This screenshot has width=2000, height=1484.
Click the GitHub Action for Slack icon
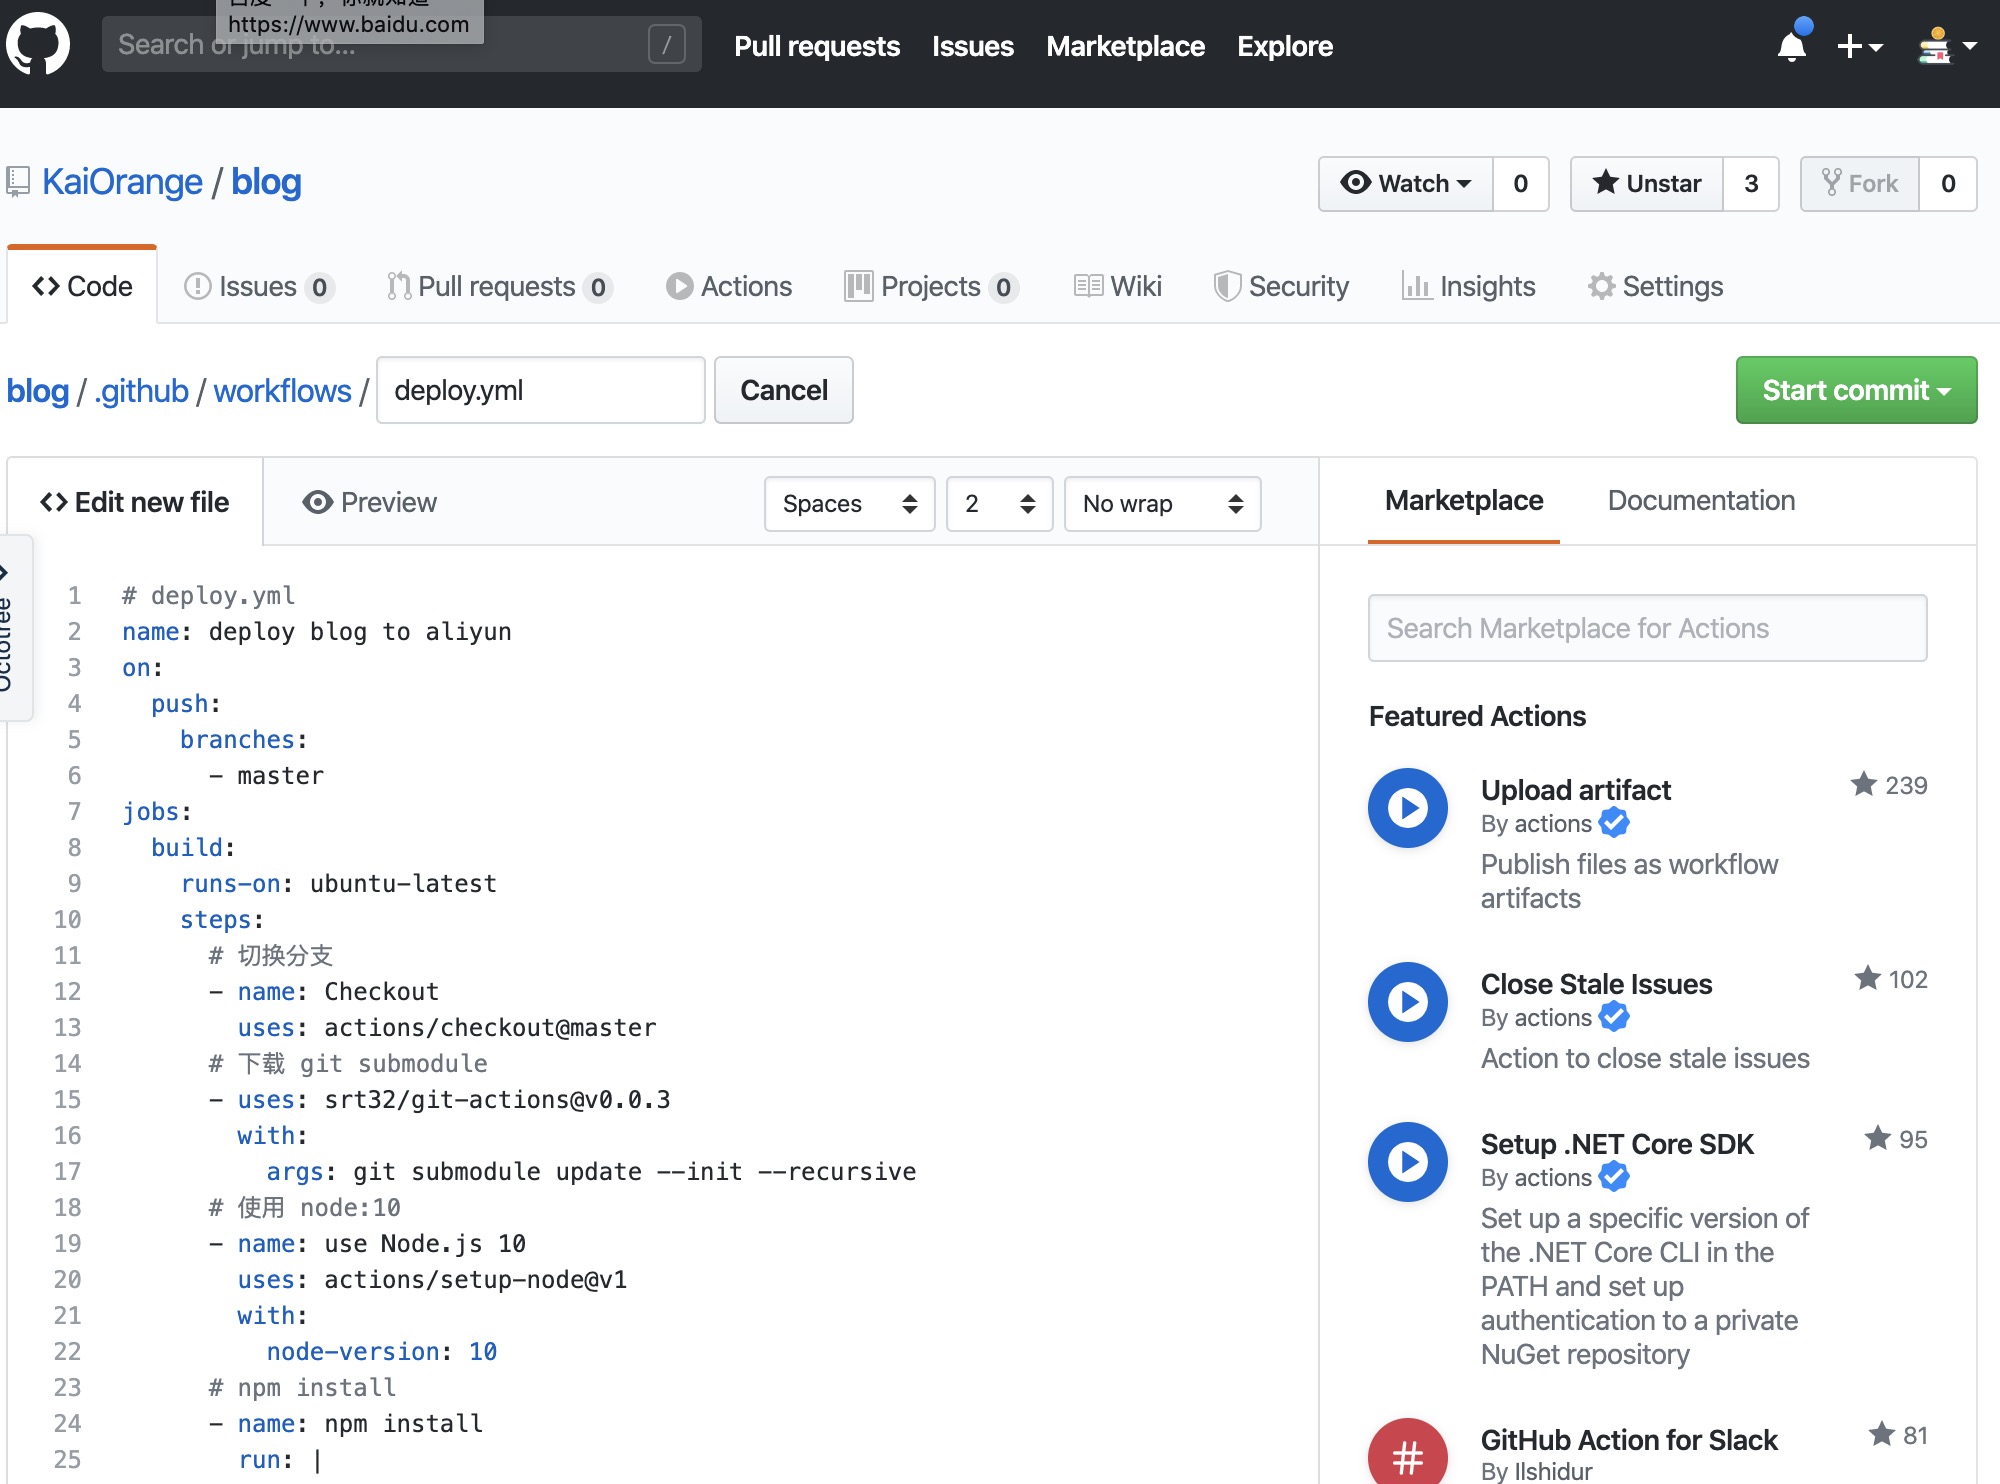pos(1408,1452)
